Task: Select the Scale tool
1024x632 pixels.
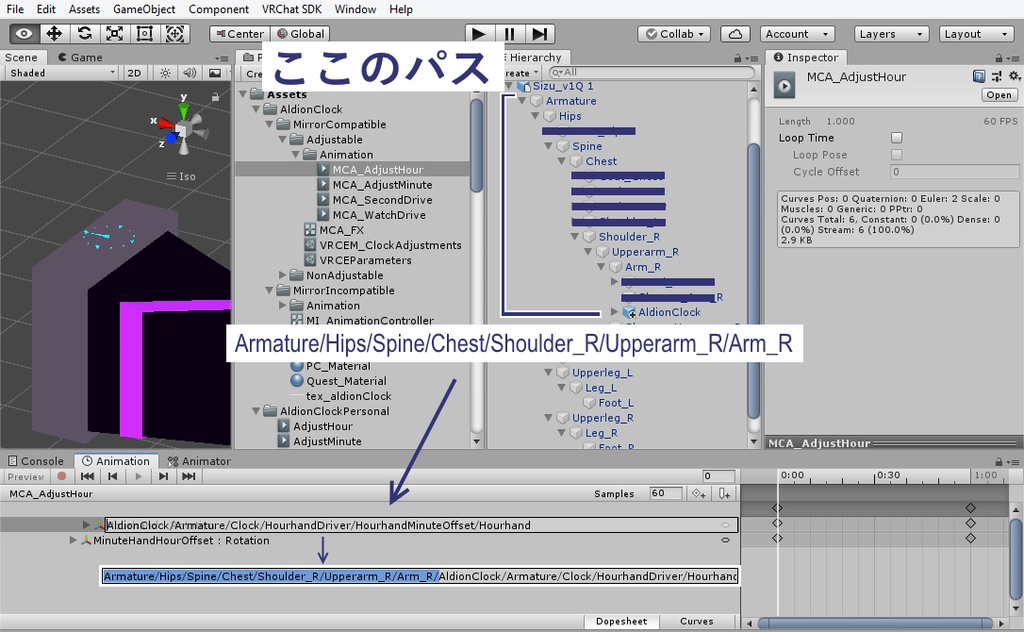Action: [114, 33]
